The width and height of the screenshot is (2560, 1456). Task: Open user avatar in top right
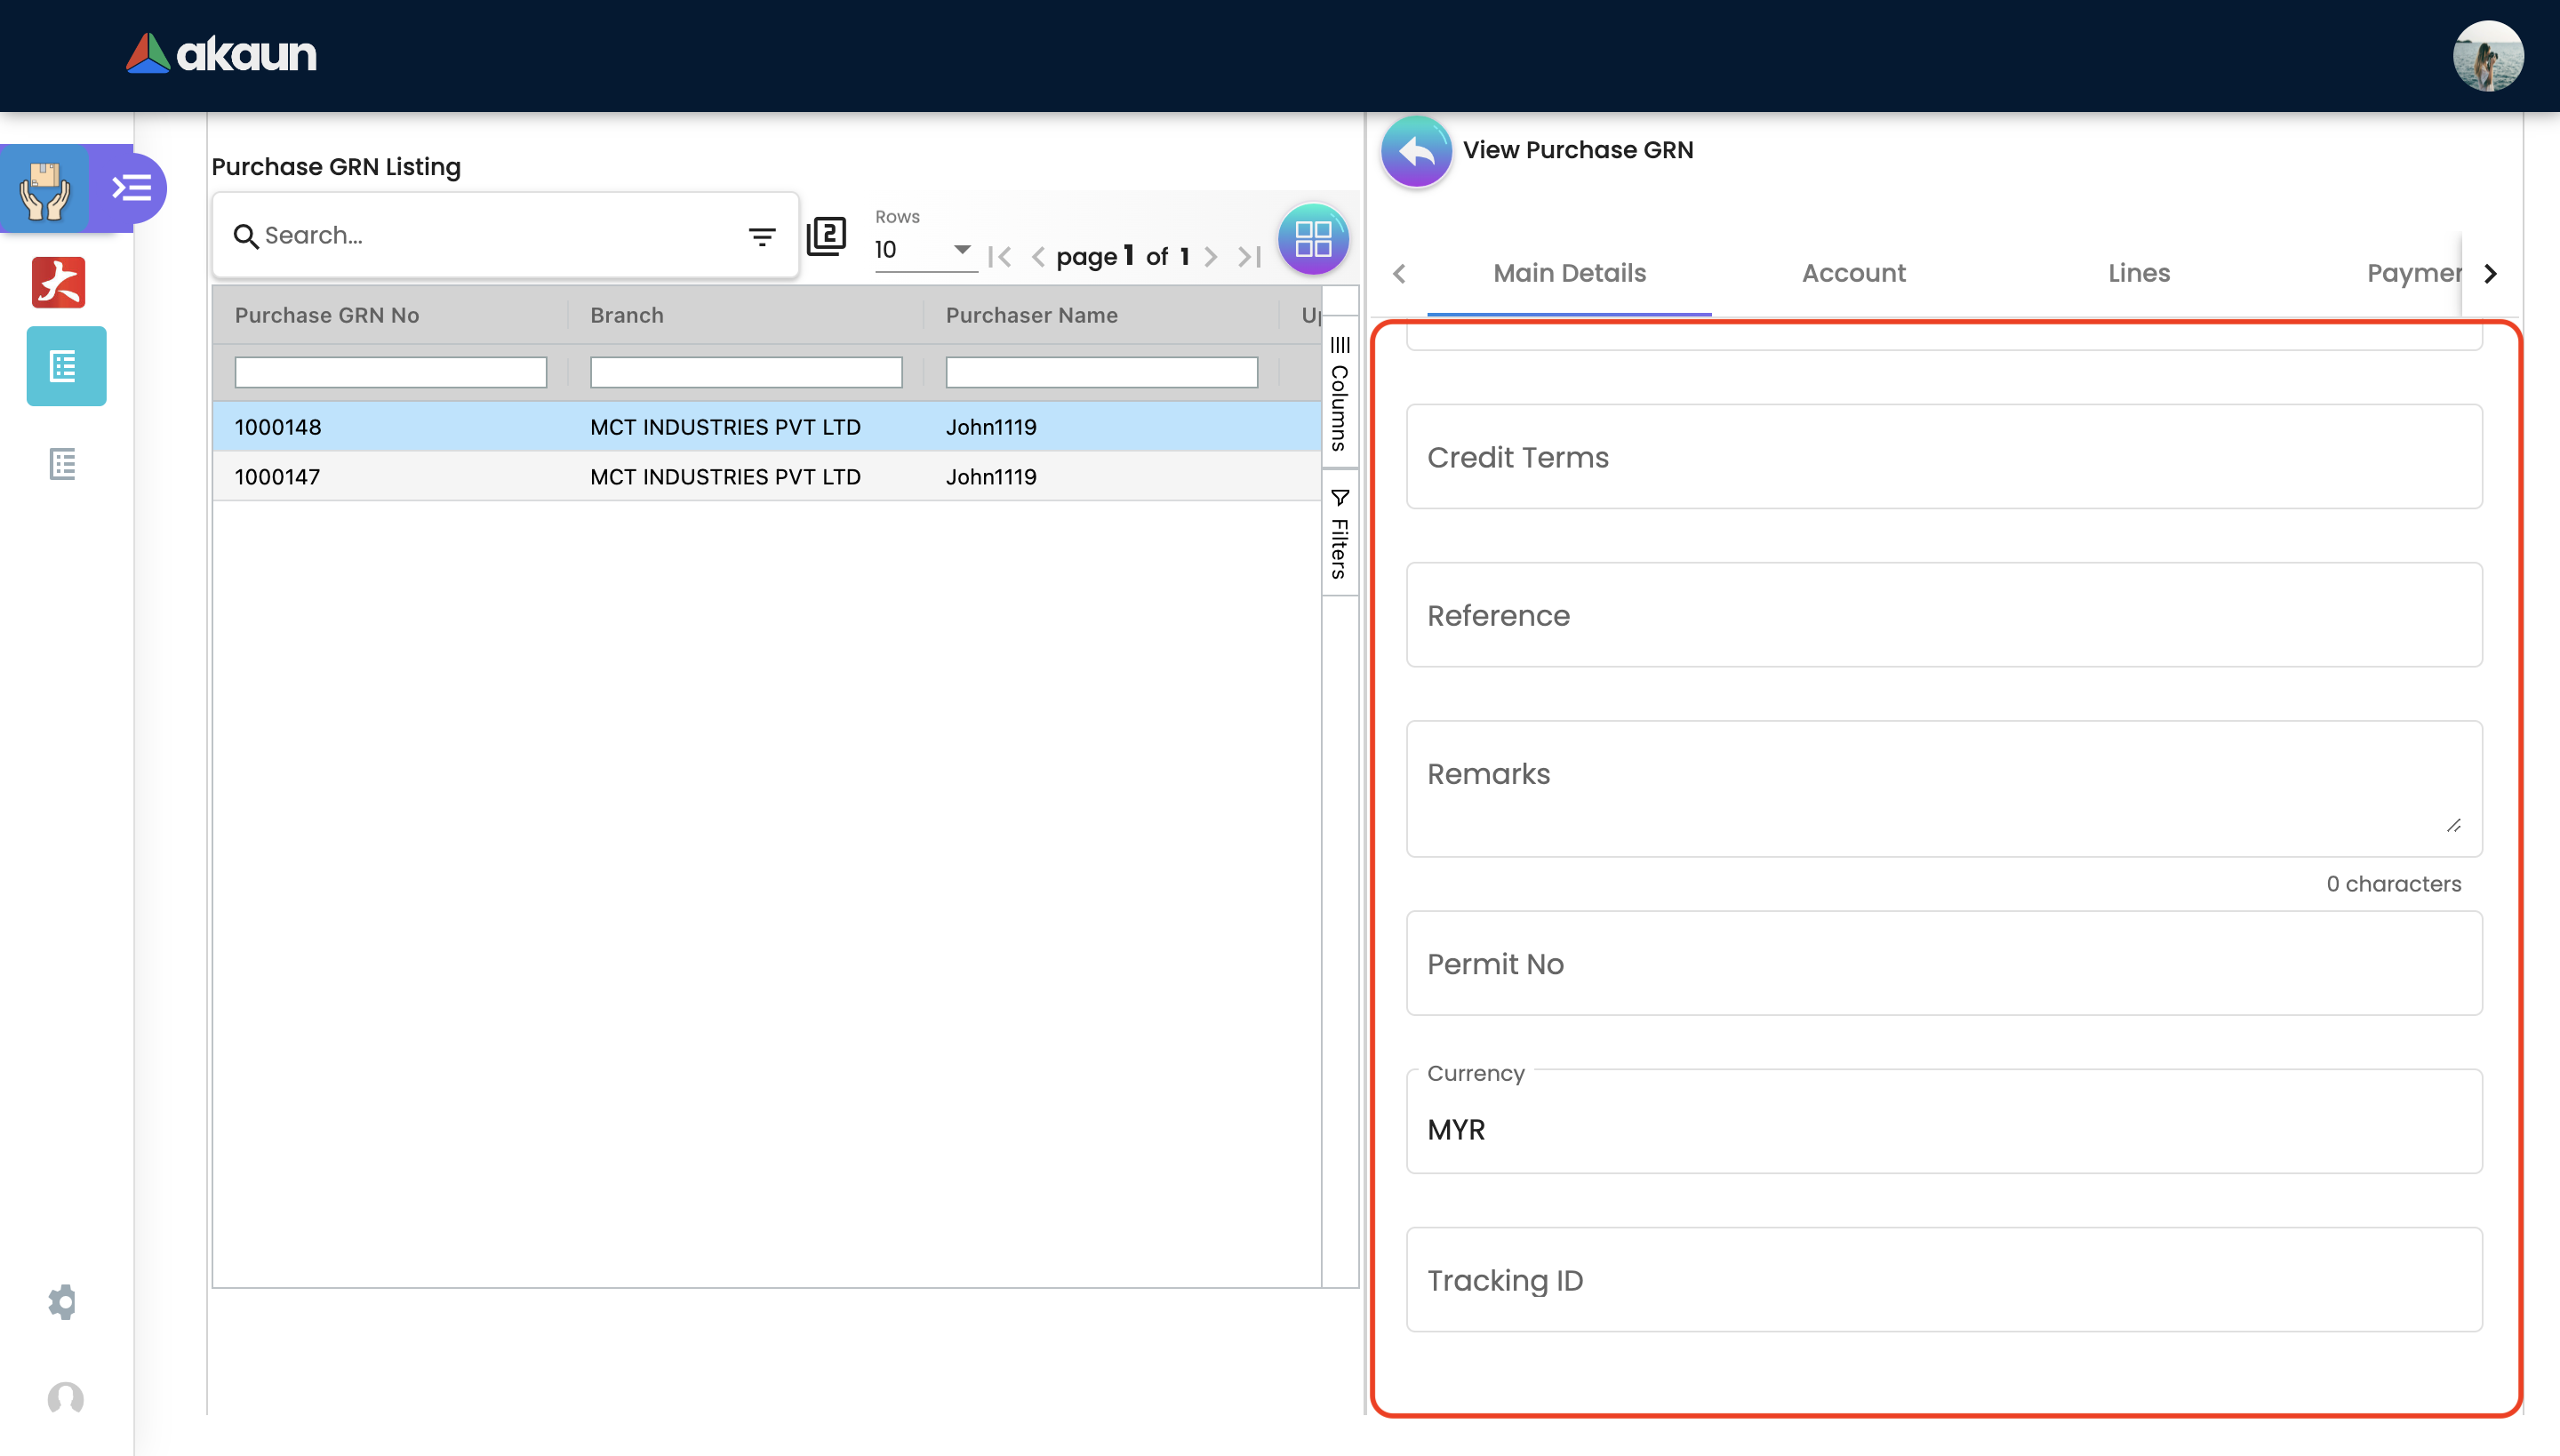(2487, 55)
